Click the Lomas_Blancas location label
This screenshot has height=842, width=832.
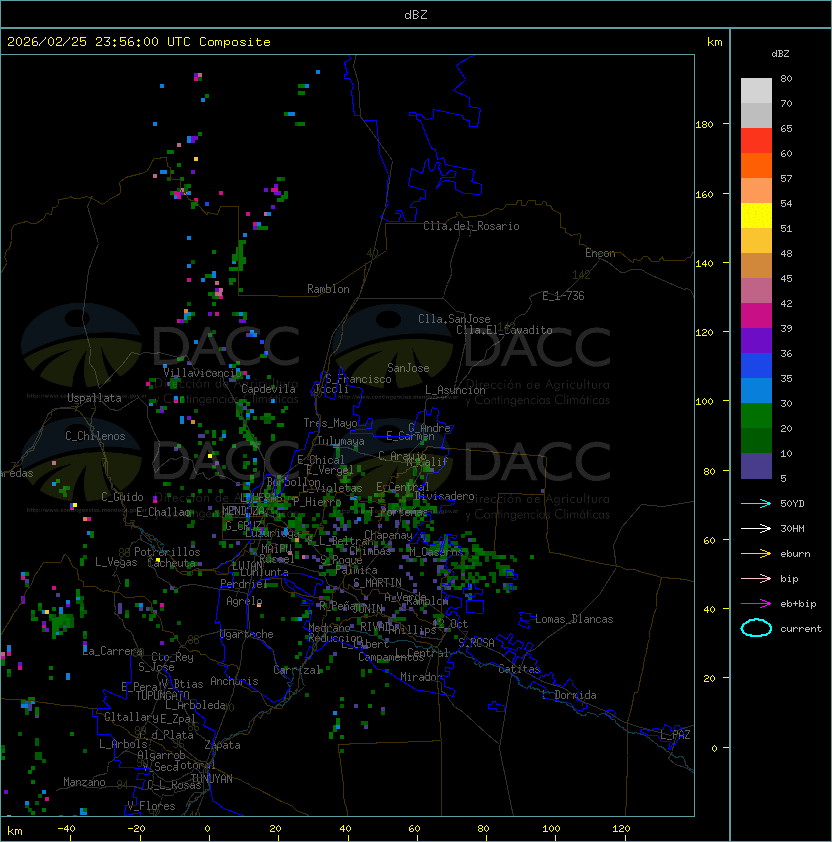[574, 619]
